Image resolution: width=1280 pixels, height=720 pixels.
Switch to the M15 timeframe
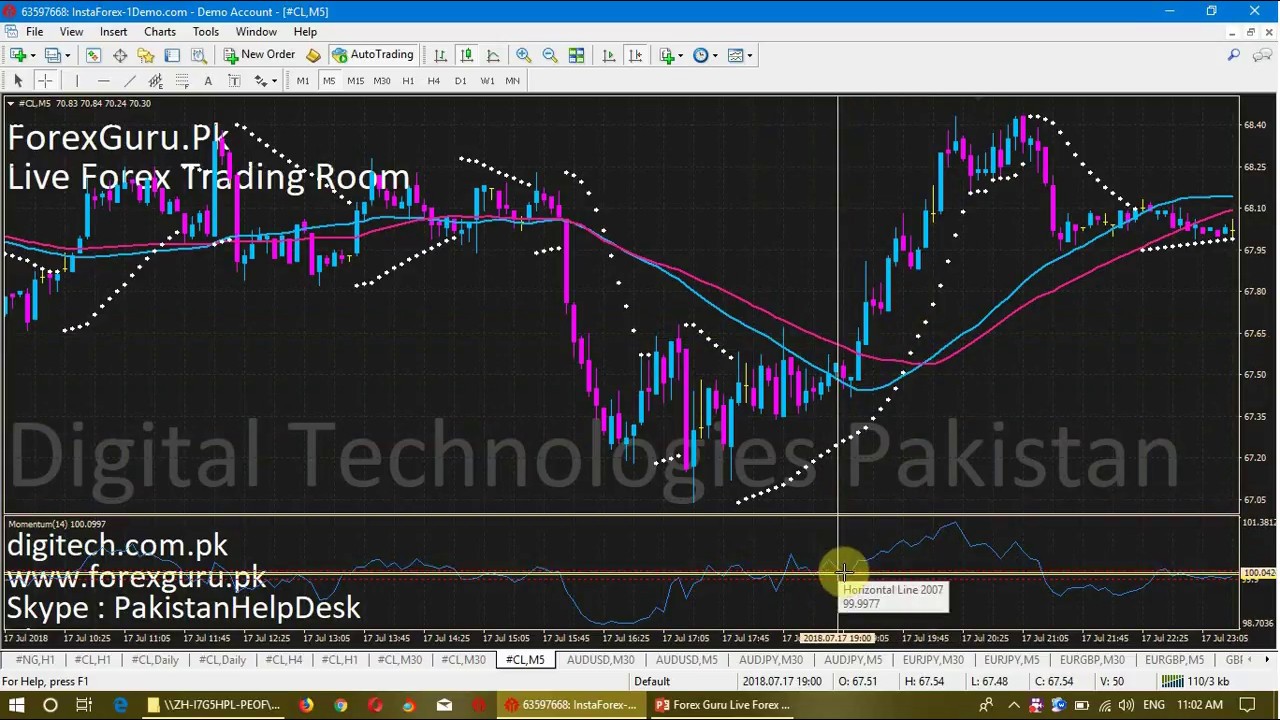(355, 80)
